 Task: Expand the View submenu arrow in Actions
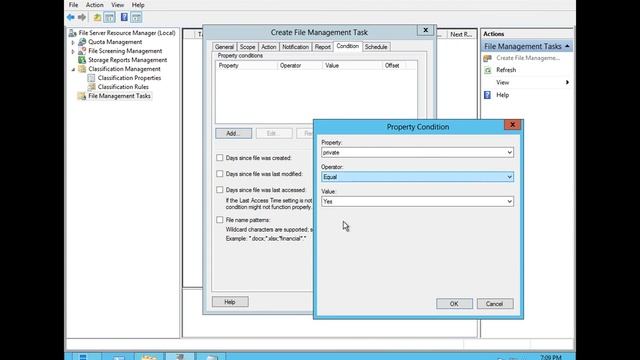click(x=567, y=82)
